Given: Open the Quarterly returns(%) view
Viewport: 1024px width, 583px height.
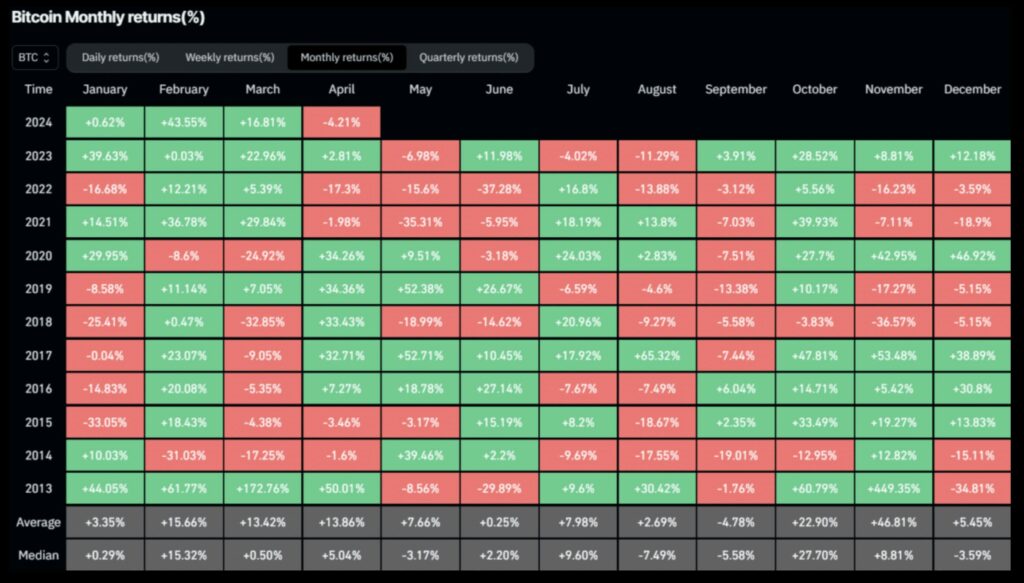Looking at the screenshot, I should [x=470, y=57].
